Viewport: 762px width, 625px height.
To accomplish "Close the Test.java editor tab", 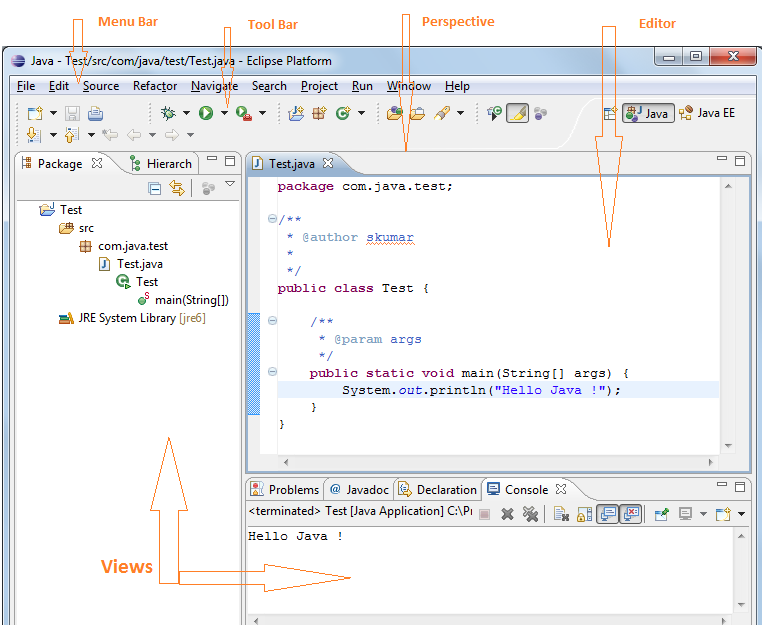I will (329, 163).
